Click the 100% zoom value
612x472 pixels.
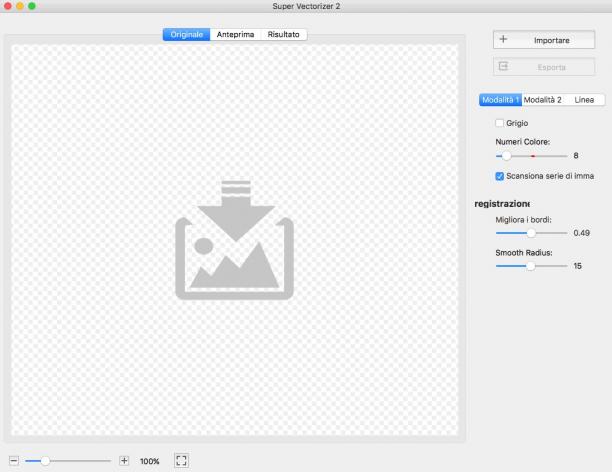pyautogui.click(x=149, y=461)
